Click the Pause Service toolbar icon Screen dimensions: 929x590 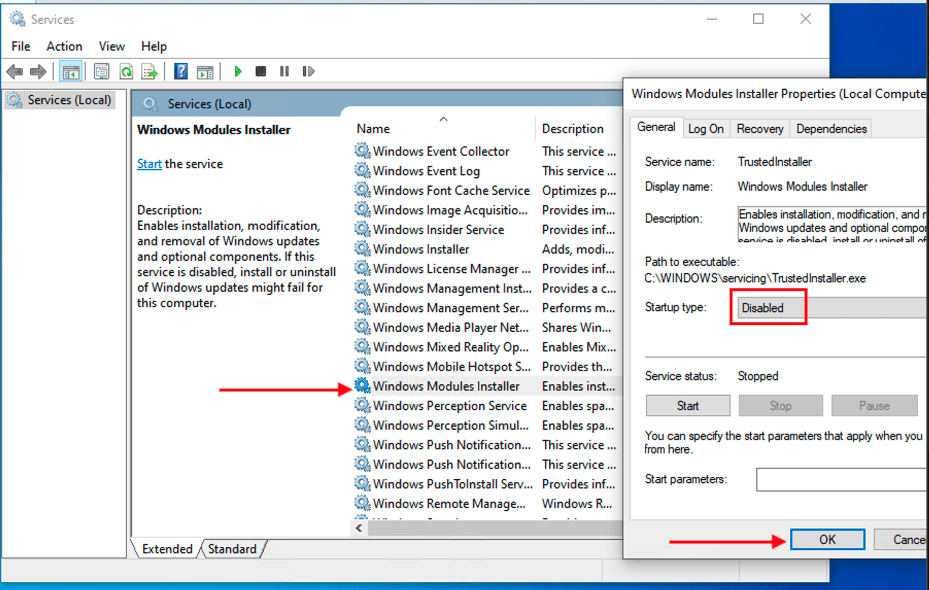(285, 71)
